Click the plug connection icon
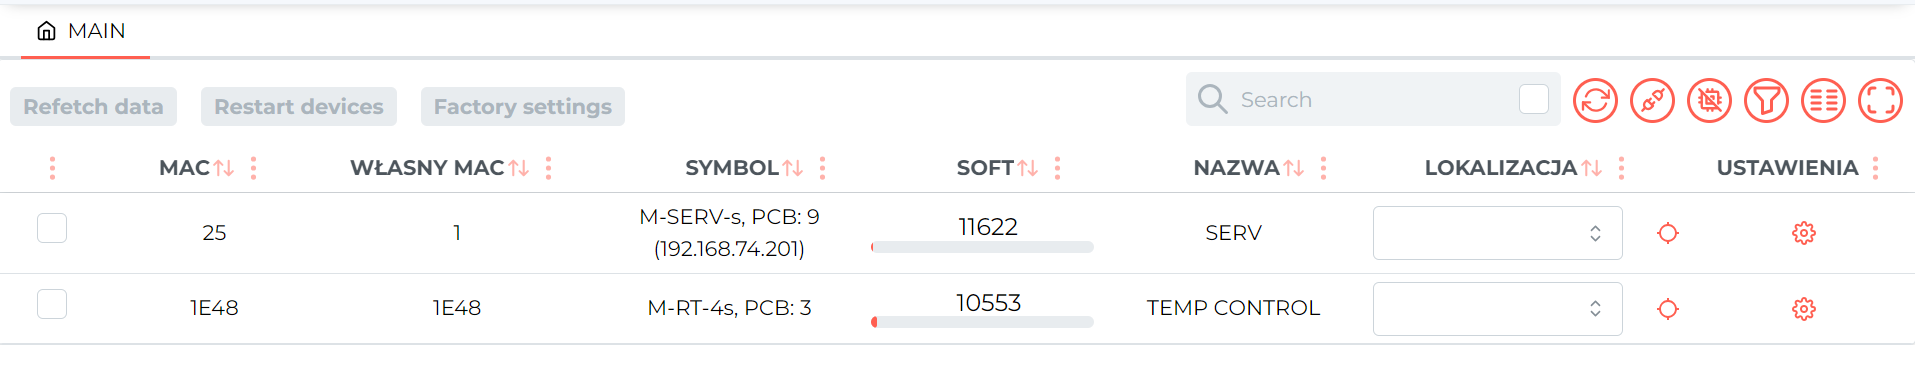Screen dimensions: 1915x386 [x=1652, y=100]
